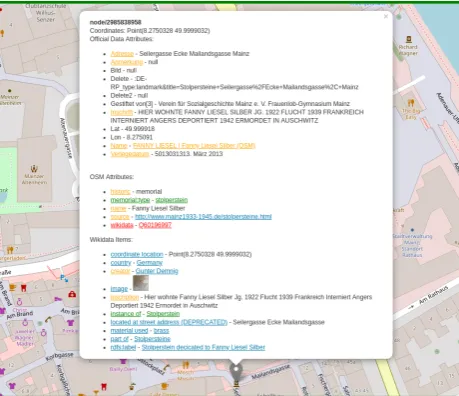The width and height of the screenshot is (459, 396).
Task: Open the Inschrift attribute link
Action: point(122,112)
